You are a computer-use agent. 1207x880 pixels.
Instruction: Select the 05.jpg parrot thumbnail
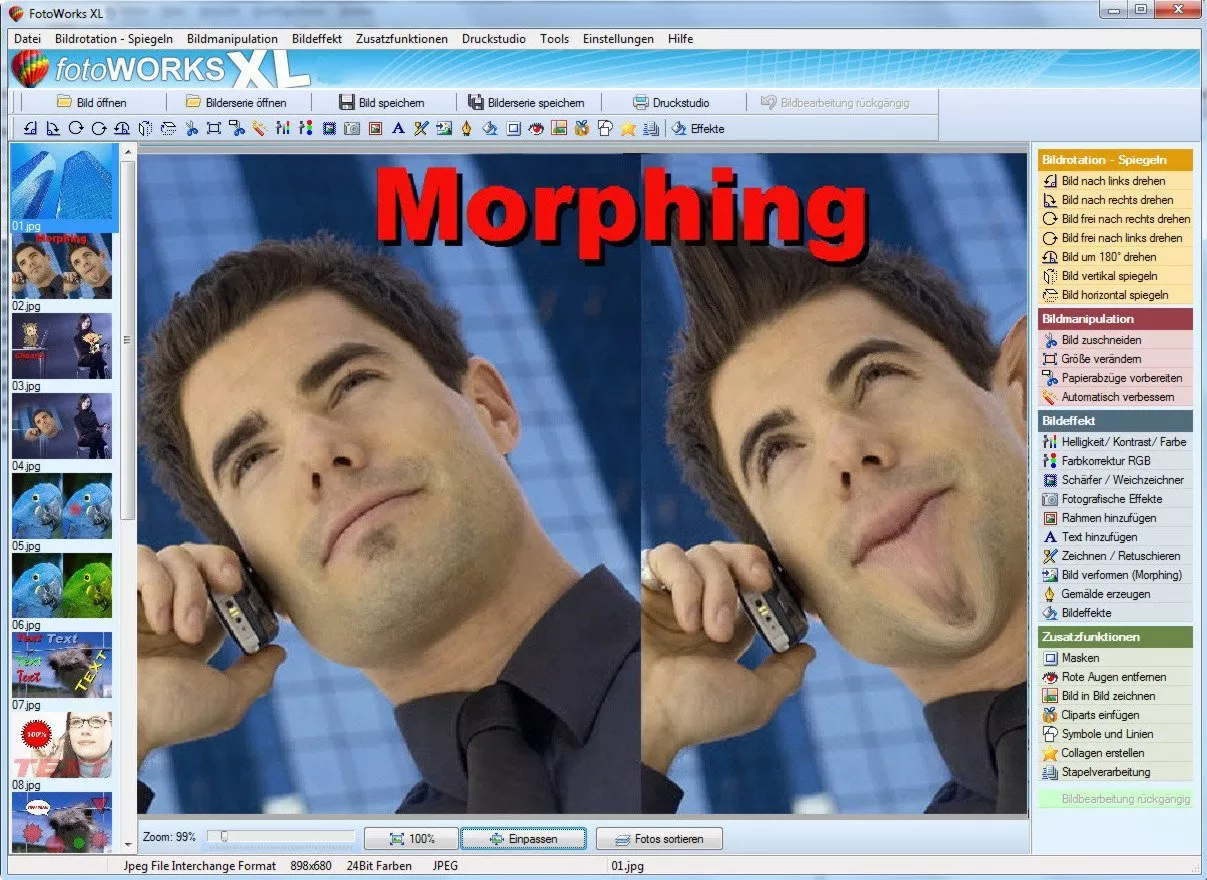62,507
